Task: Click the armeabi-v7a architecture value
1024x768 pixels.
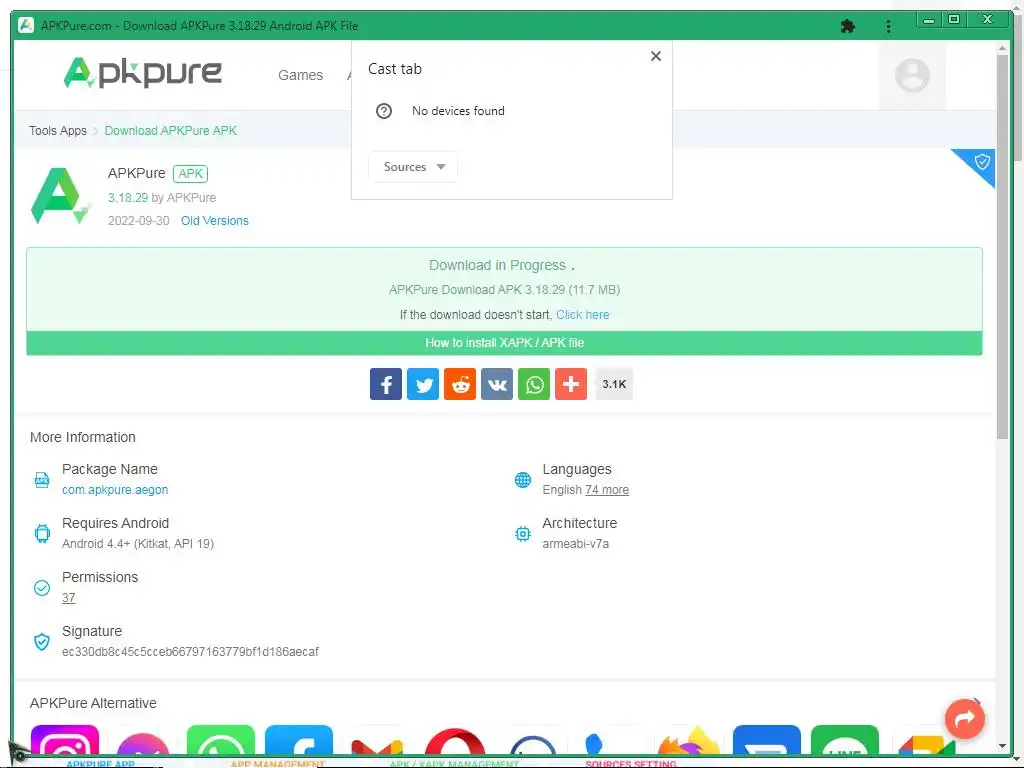Action: coord(575,544)
